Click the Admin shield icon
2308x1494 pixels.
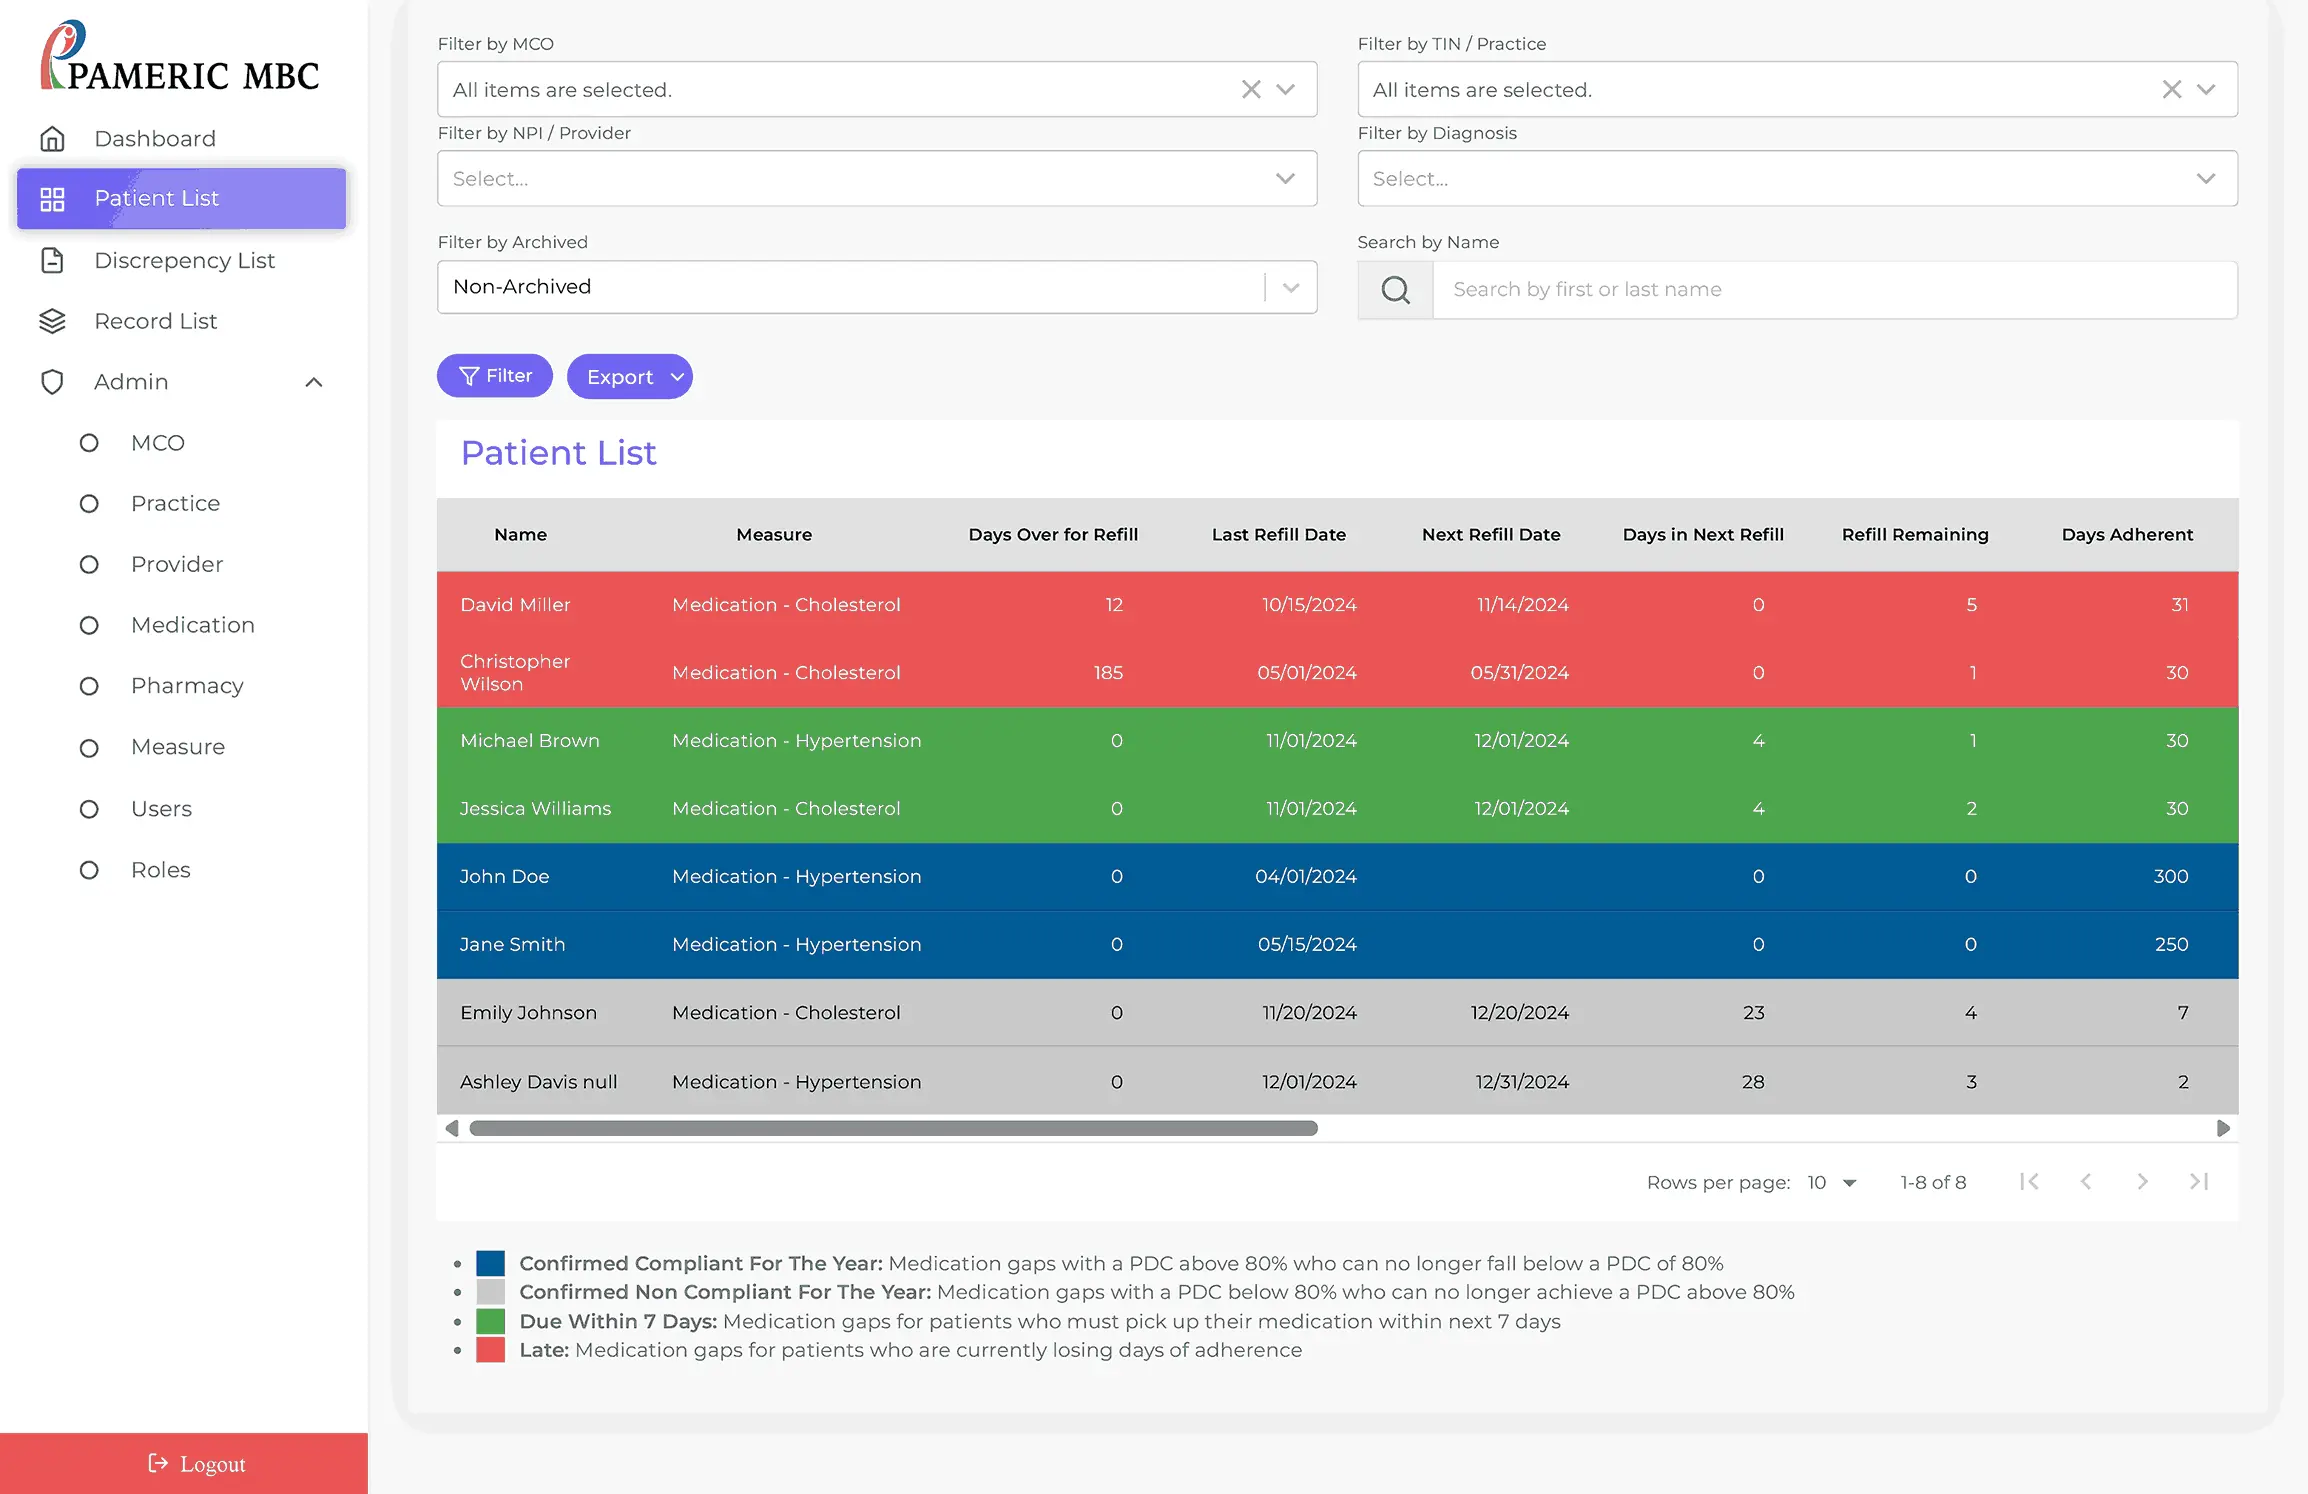coord(52,382)
